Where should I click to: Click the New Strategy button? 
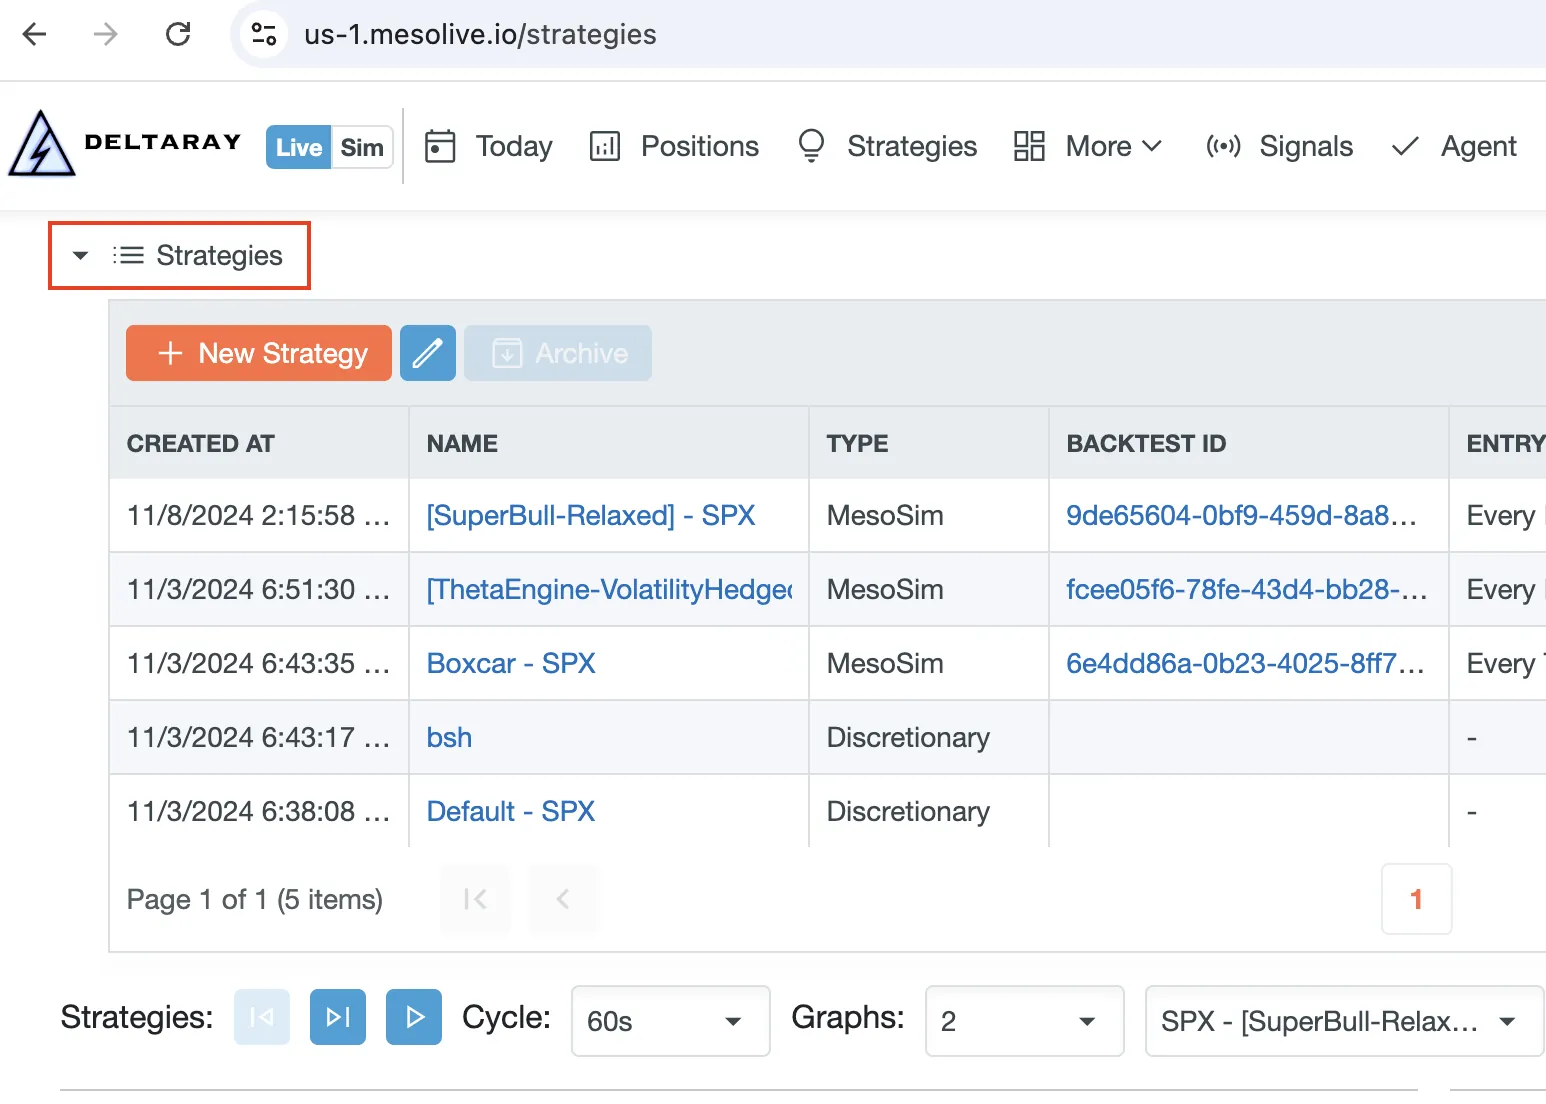point(258,353)
